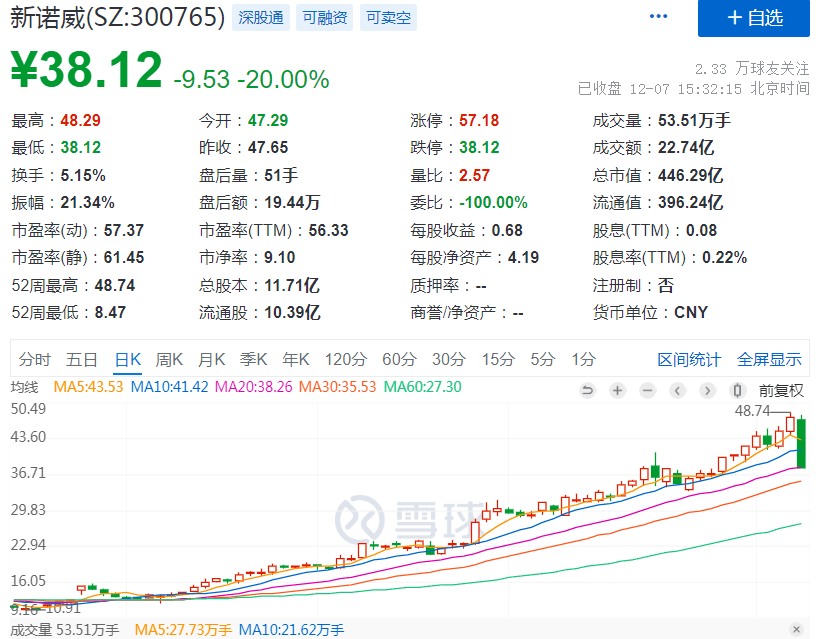Click the MA10:41.42 indicator label
Viewport: 822px width, 639px height.
pyautogui.click(x=169, y=387)
